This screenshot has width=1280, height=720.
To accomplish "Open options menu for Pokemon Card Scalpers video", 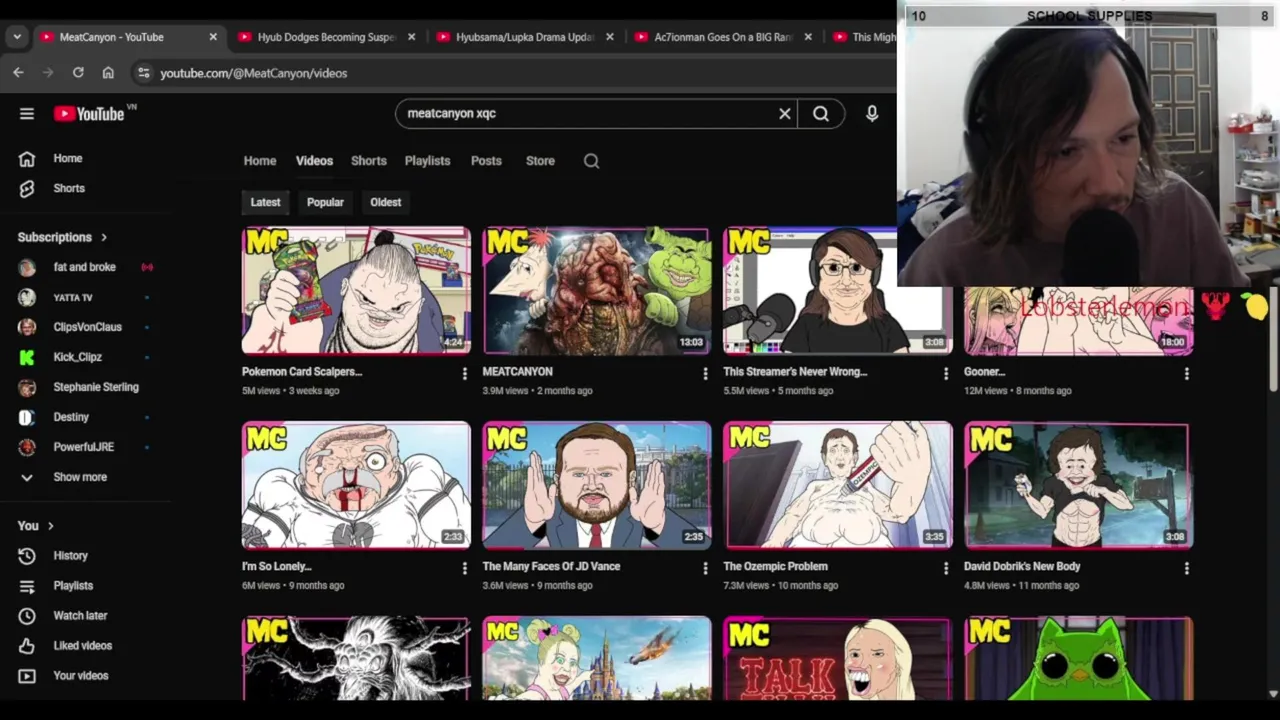I will pos(464,373).
